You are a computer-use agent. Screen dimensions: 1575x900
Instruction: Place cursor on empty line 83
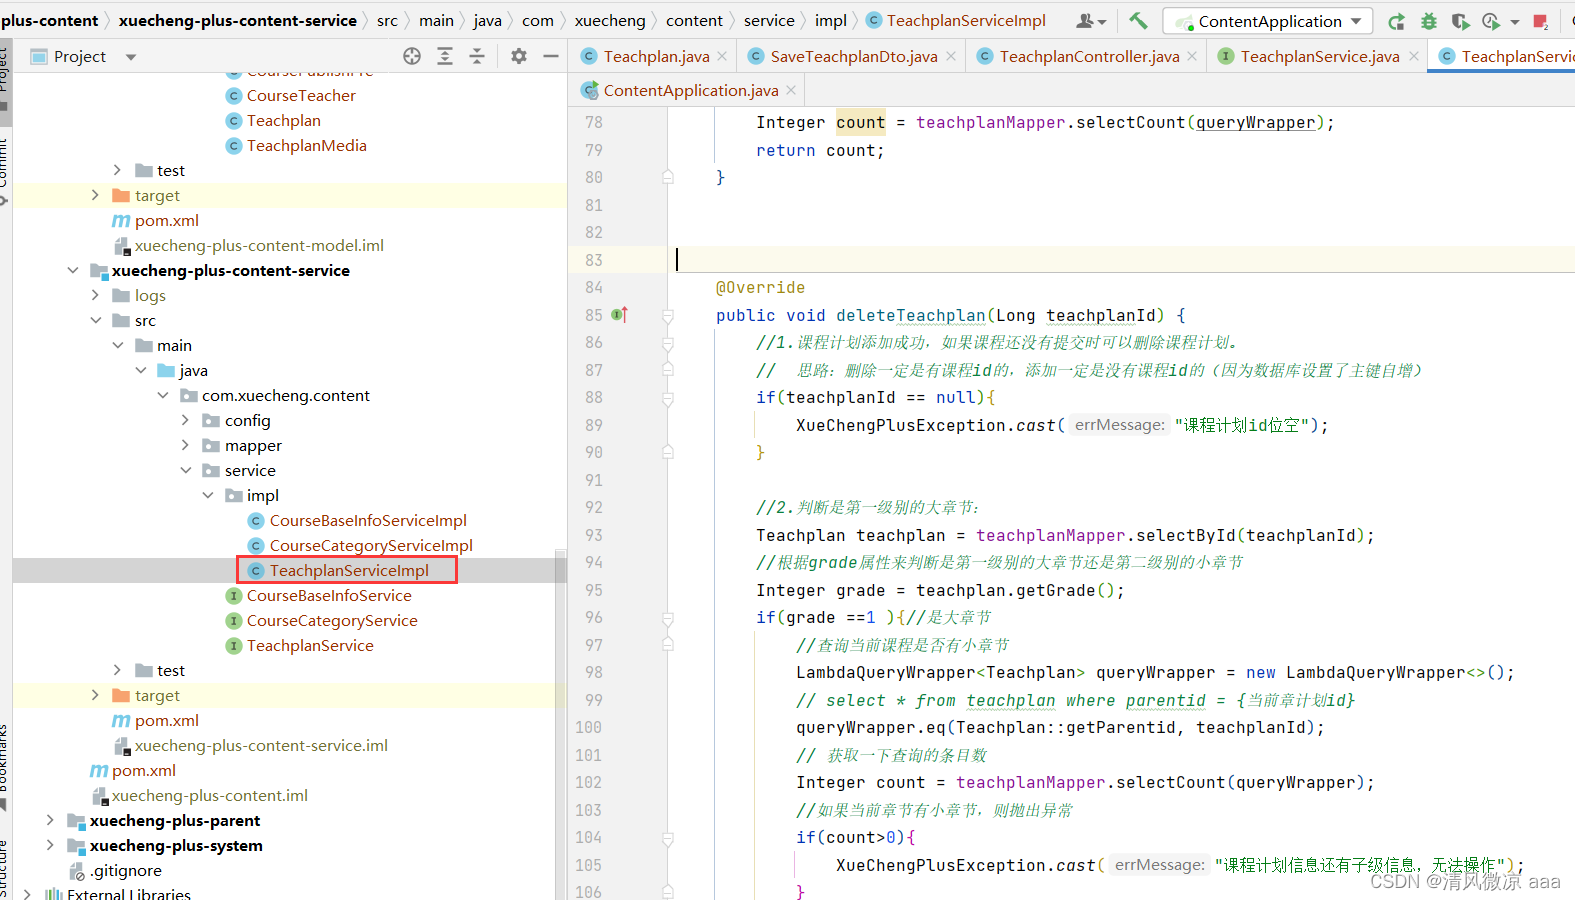pyautogui.click(x=1120, y=260)
